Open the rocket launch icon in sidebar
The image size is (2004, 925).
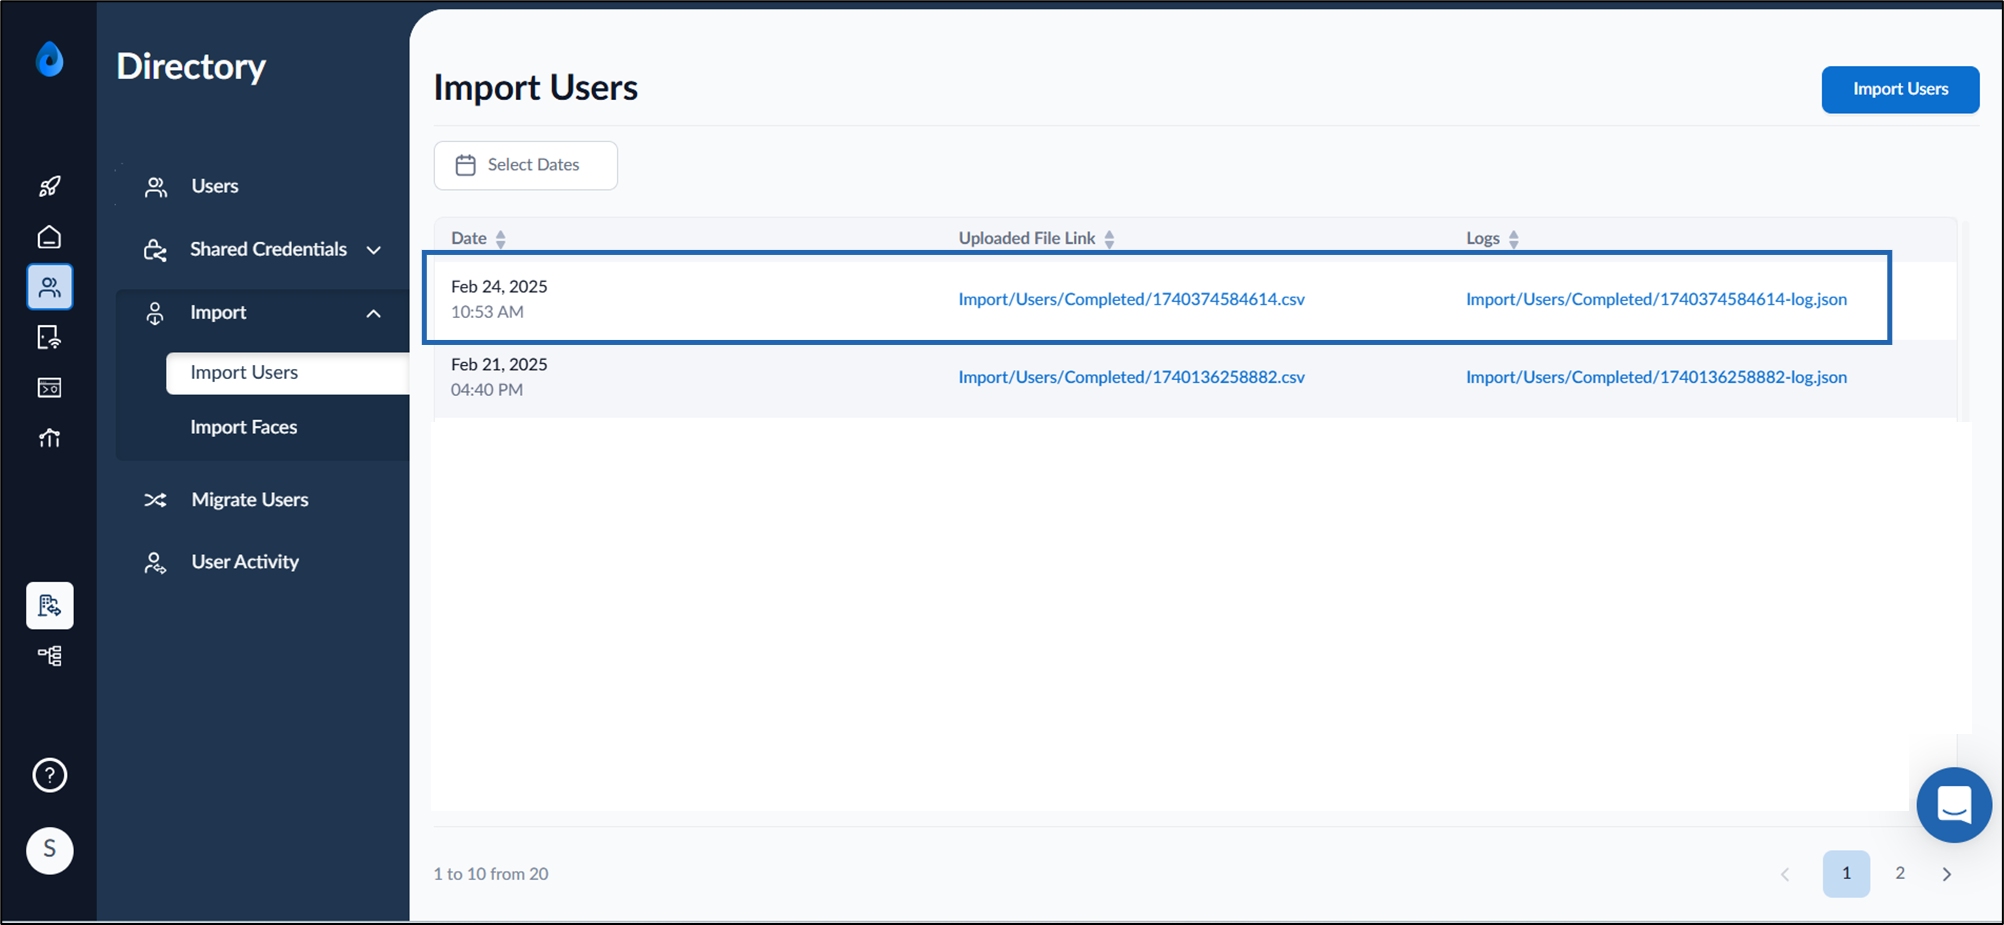pos(49,186)
